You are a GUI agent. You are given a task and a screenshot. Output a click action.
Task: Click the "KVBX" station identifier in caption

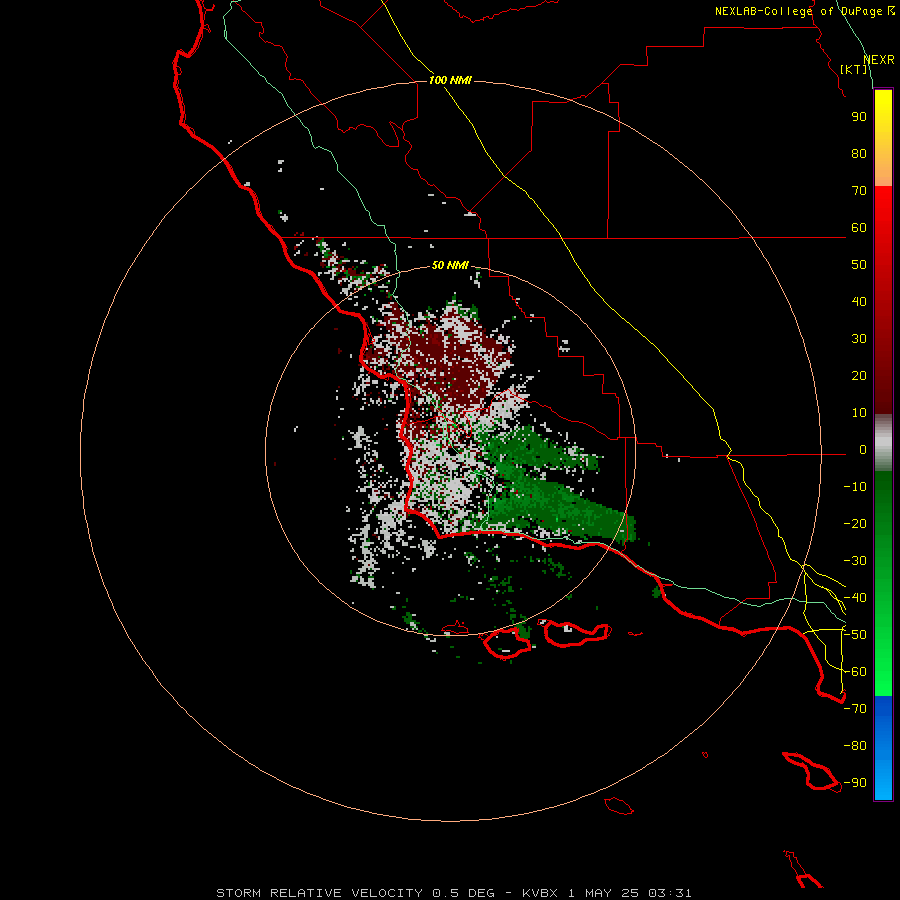click(x=540, y=893)
